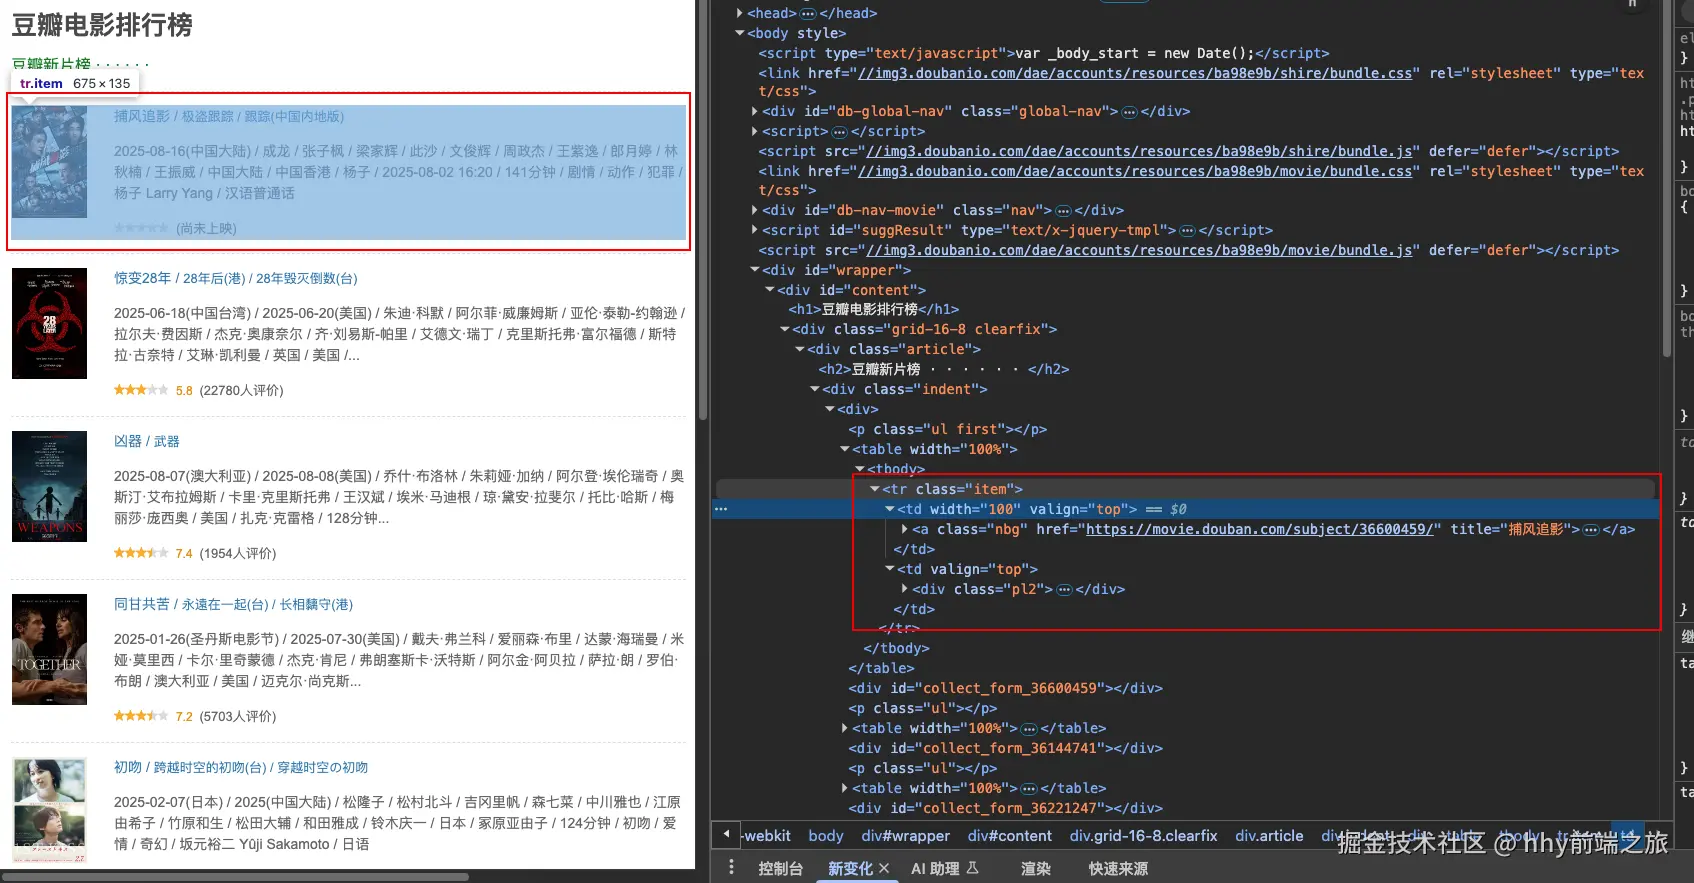Click the 捕风追影 movie poster thumbnail
Screen dimensions: 1694x883
click(49, 162)
